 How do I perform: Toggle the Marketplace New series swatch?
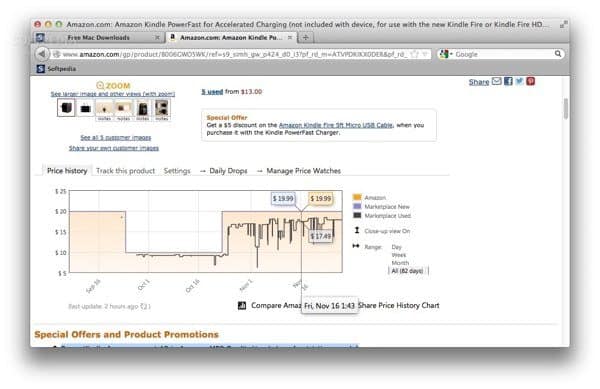[x=357, y=206]
